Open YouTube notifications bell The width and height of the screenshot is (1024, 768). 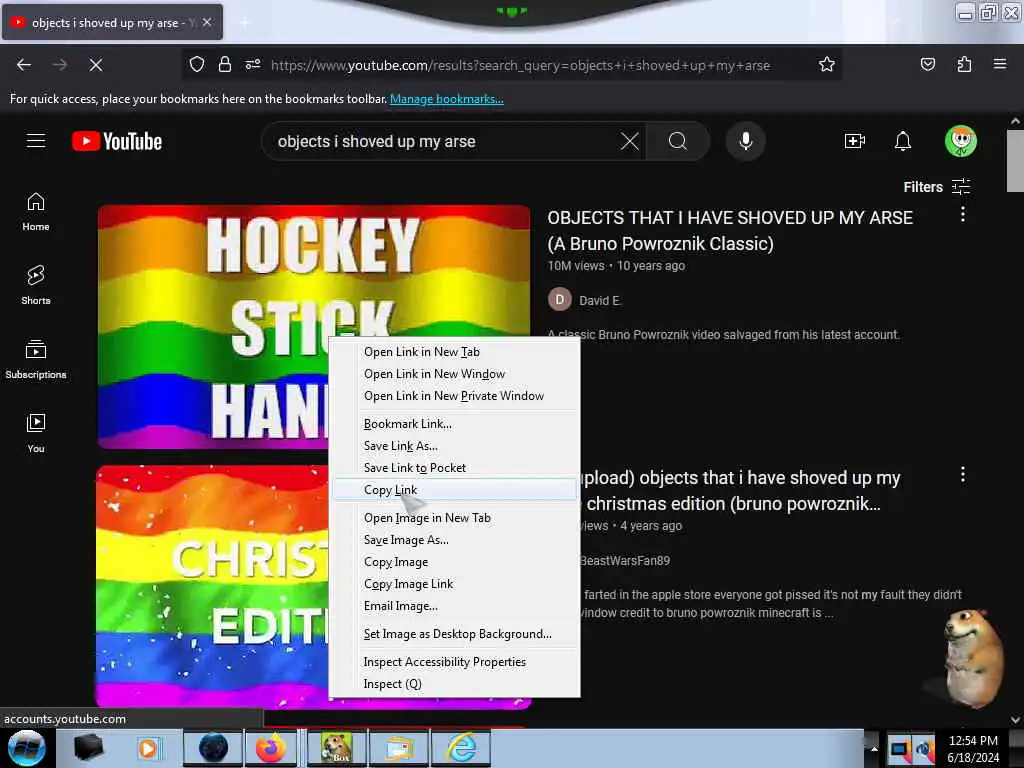[x=903, y=141]
